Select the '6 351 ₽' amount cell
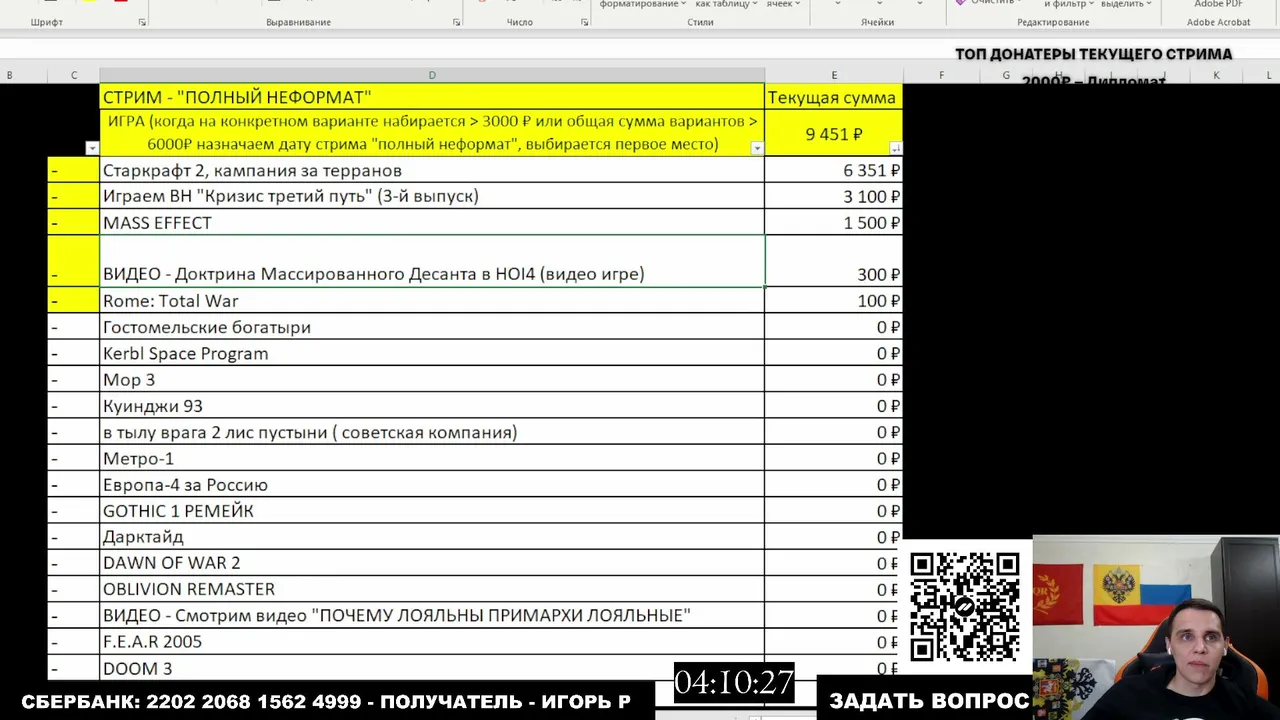Image resolution: width=1280 pixels, height=720 pixels. (834, 170)
